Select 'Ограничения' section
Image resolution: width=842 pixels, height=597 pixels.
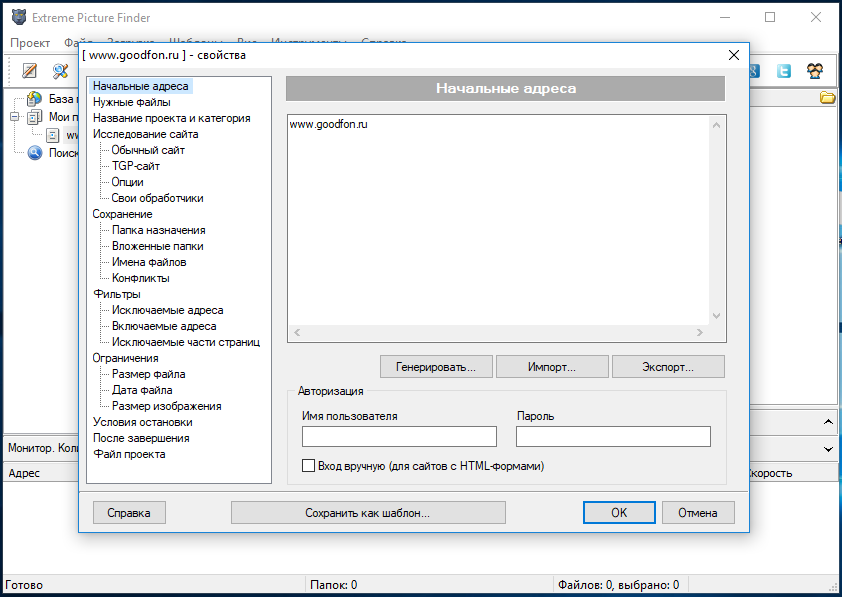pyautogui.click(x=125, y=358)
